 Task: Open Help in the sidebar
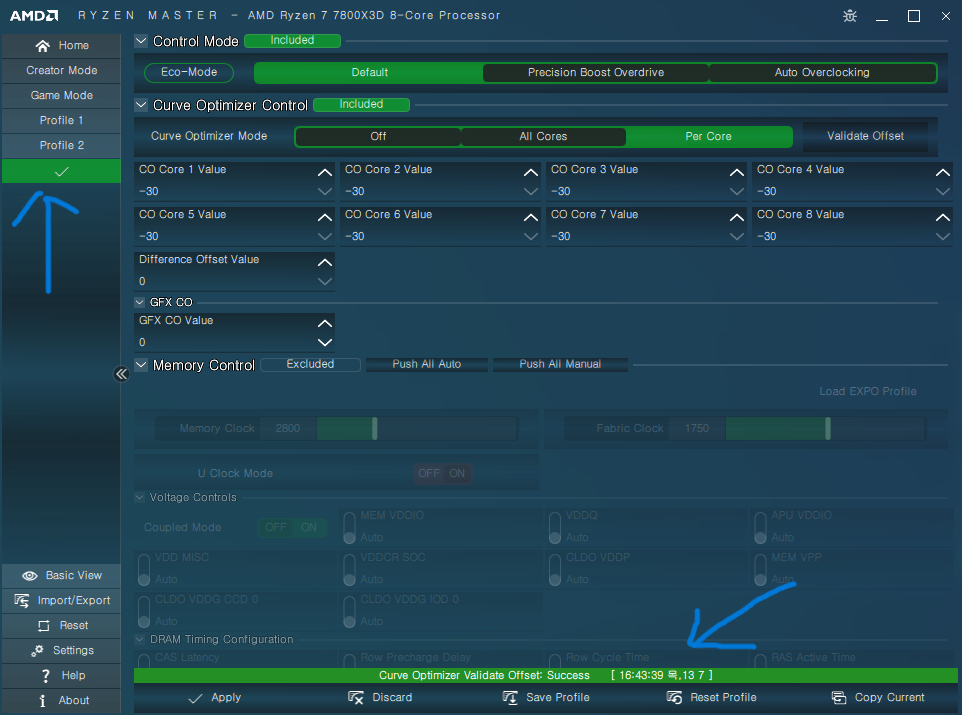tap(61, 675)
